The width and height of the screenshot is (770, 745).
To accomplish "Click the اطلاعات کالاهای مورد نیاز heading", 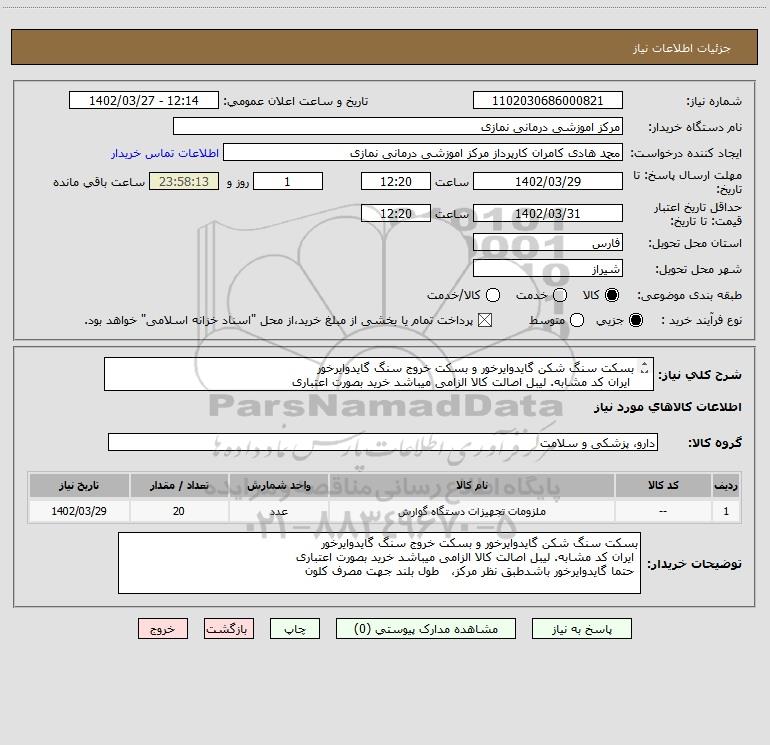I will click(667, 407).
